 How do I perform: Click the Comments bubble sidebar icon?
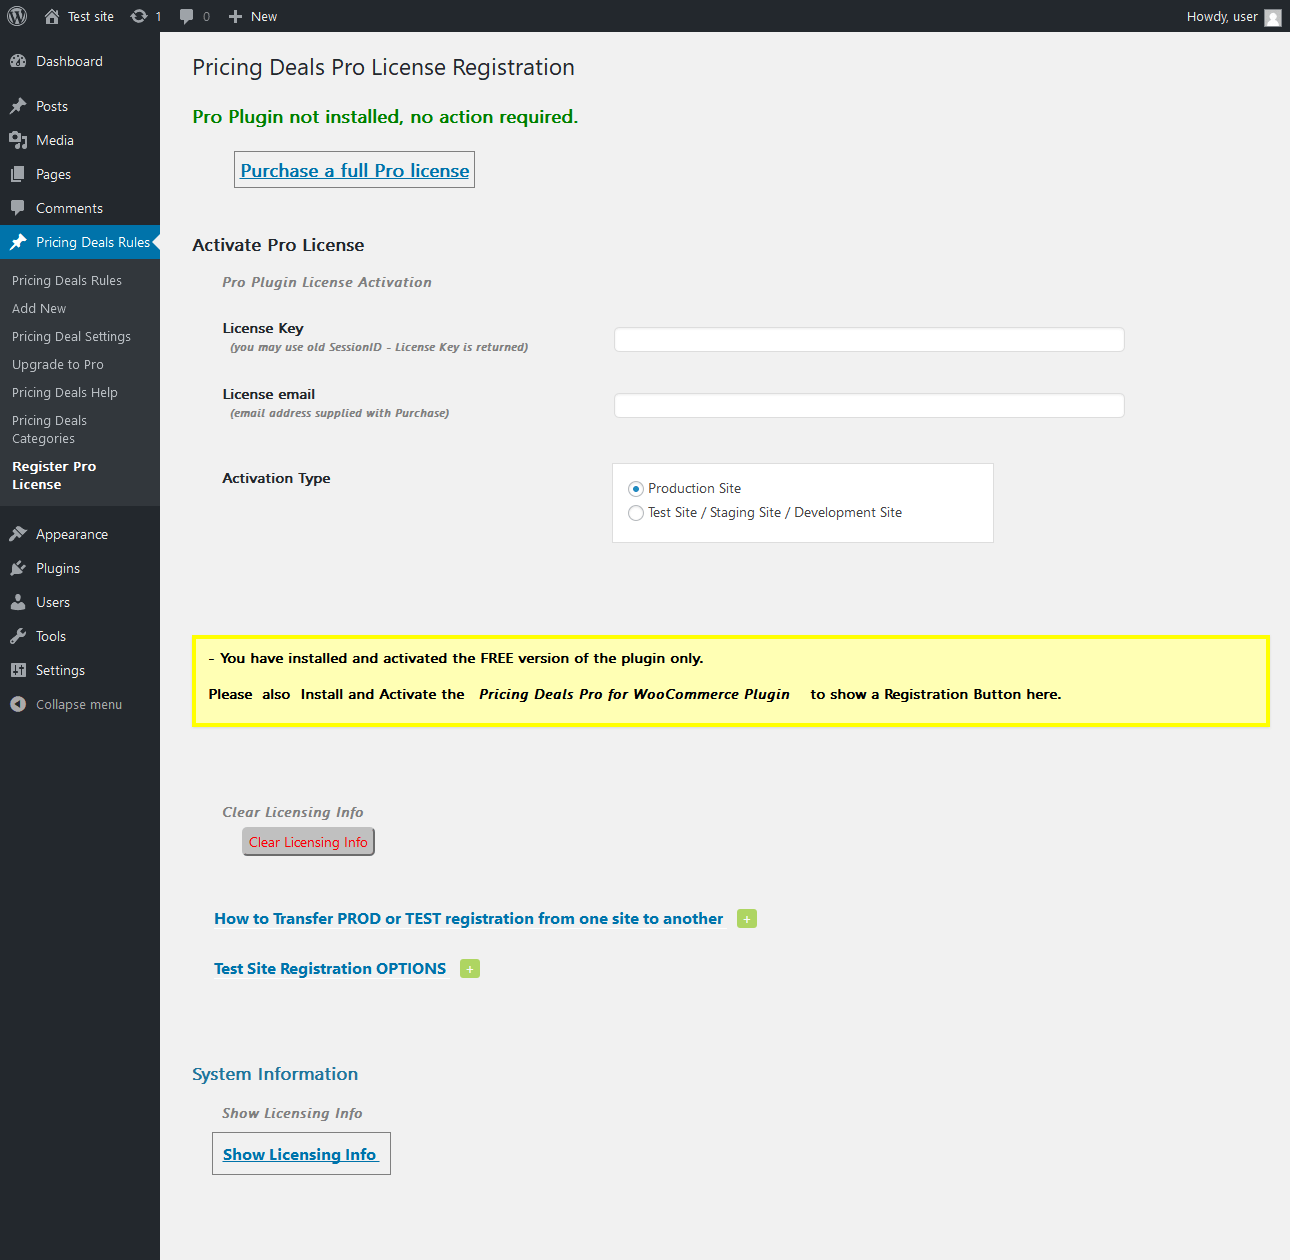click(18, 208)
